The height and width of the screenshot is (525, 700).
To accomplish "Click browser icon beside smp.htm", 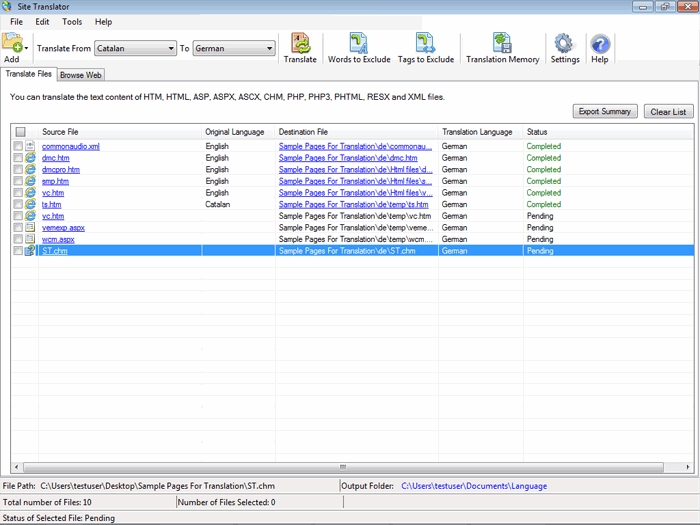I will (x=30, y=181).
